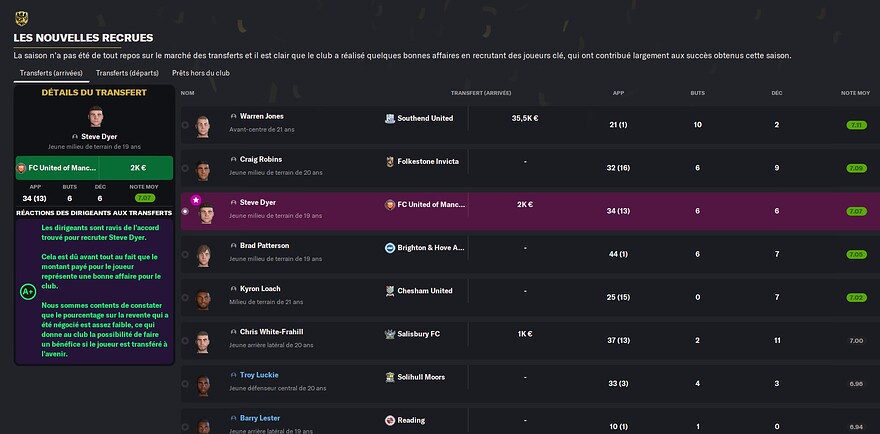Screen dimensions: 880x434
Task: Click the Chesham United club badge
Action: [x=389, y=291]
